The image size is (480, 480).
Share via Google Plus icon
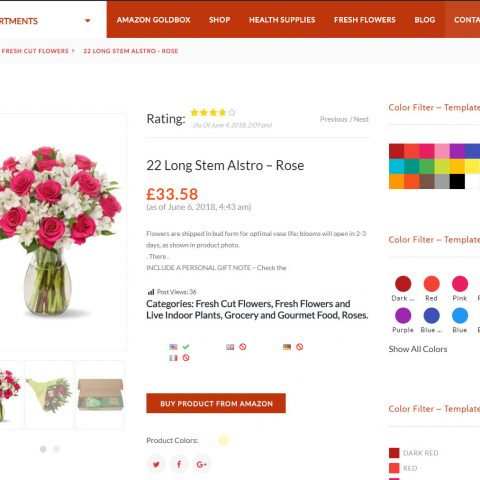[201, 464]
